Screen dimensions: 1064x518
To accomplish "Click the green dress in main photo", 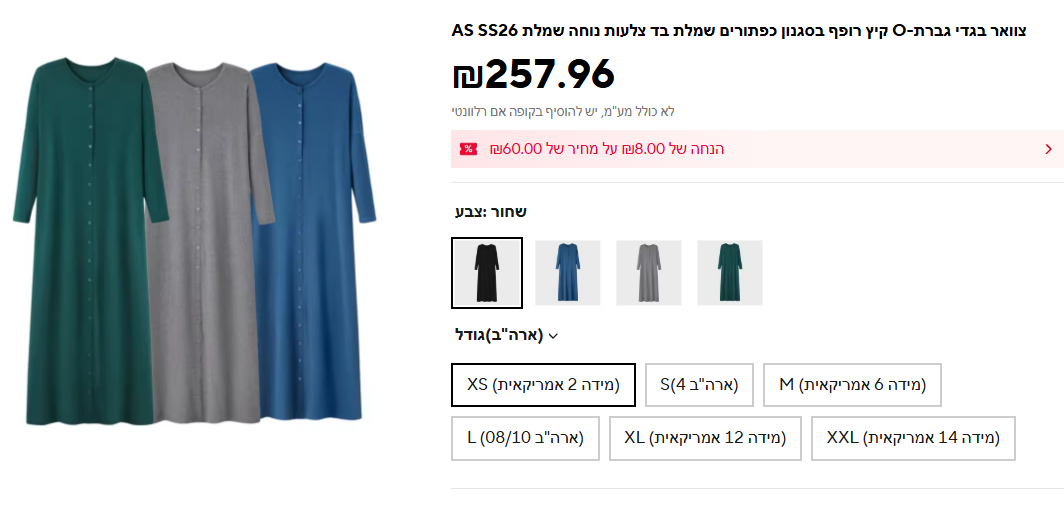I will point(80,240).
